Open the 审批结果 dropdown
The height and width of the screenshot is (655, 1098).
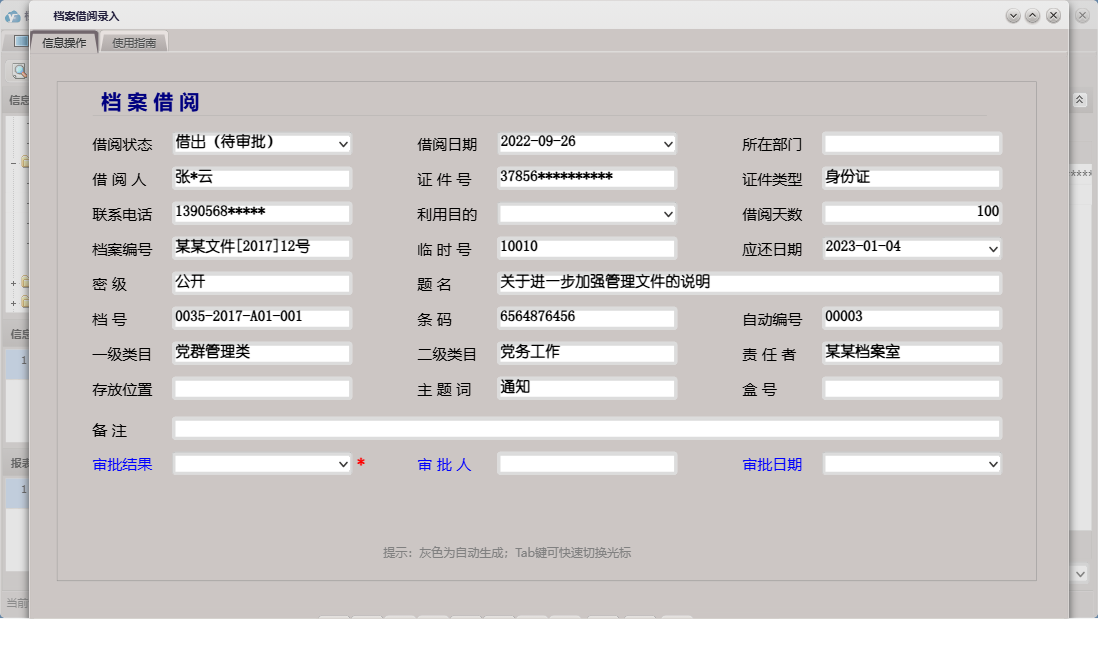click(343, 463)
